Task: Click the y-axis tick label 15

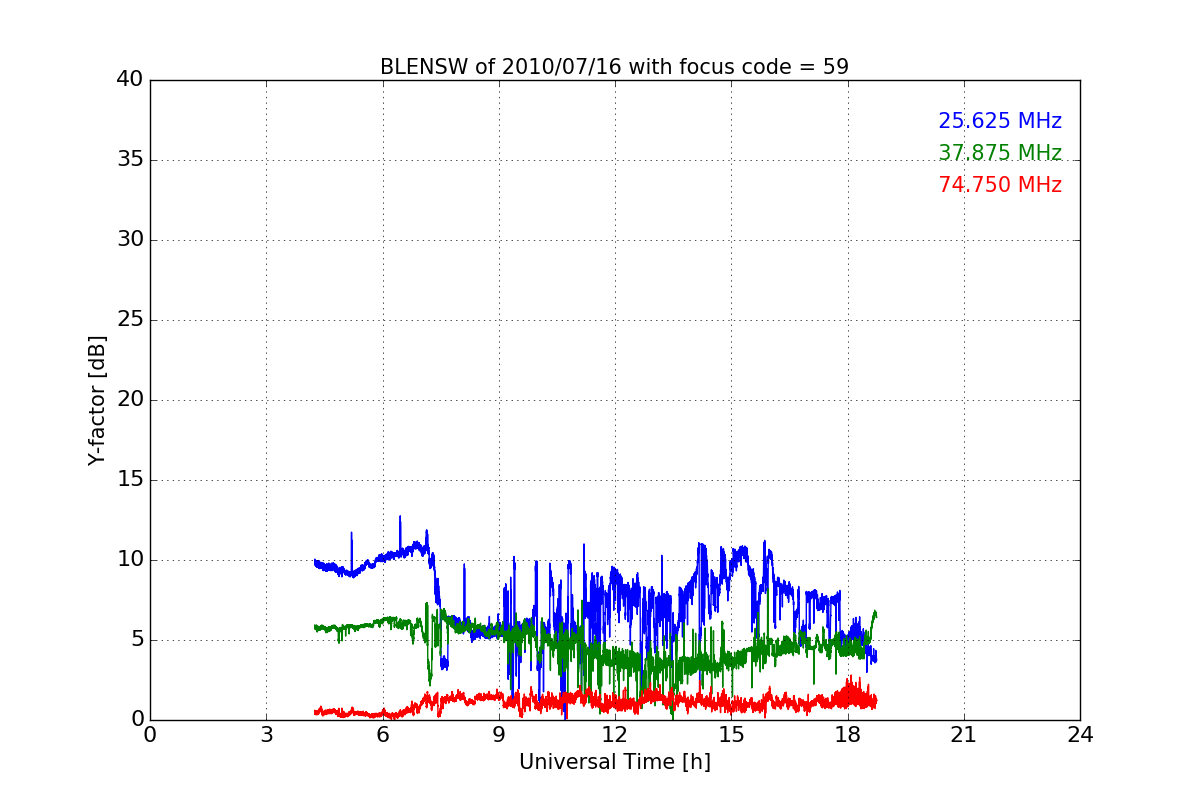Action: pos(130,480)
